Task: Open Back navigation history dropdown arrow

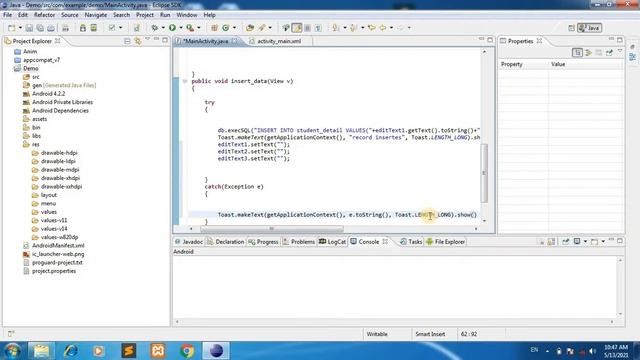Action: click(391, 28)
